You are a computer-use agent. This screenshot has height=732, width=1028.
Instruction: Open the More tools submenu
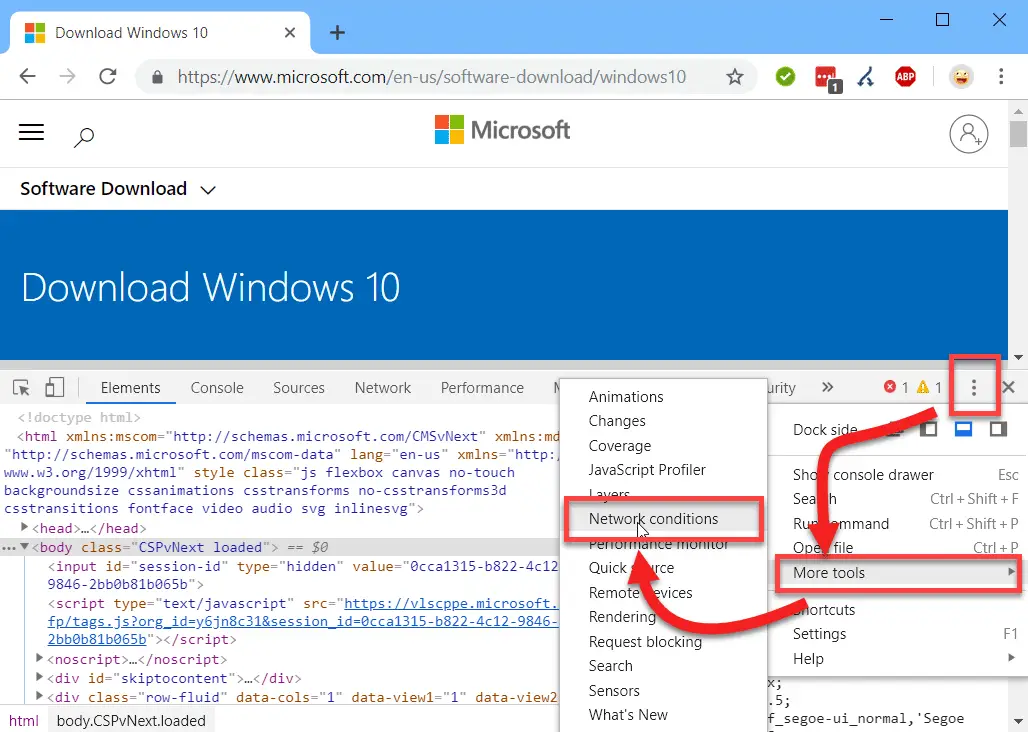(898, 573)
